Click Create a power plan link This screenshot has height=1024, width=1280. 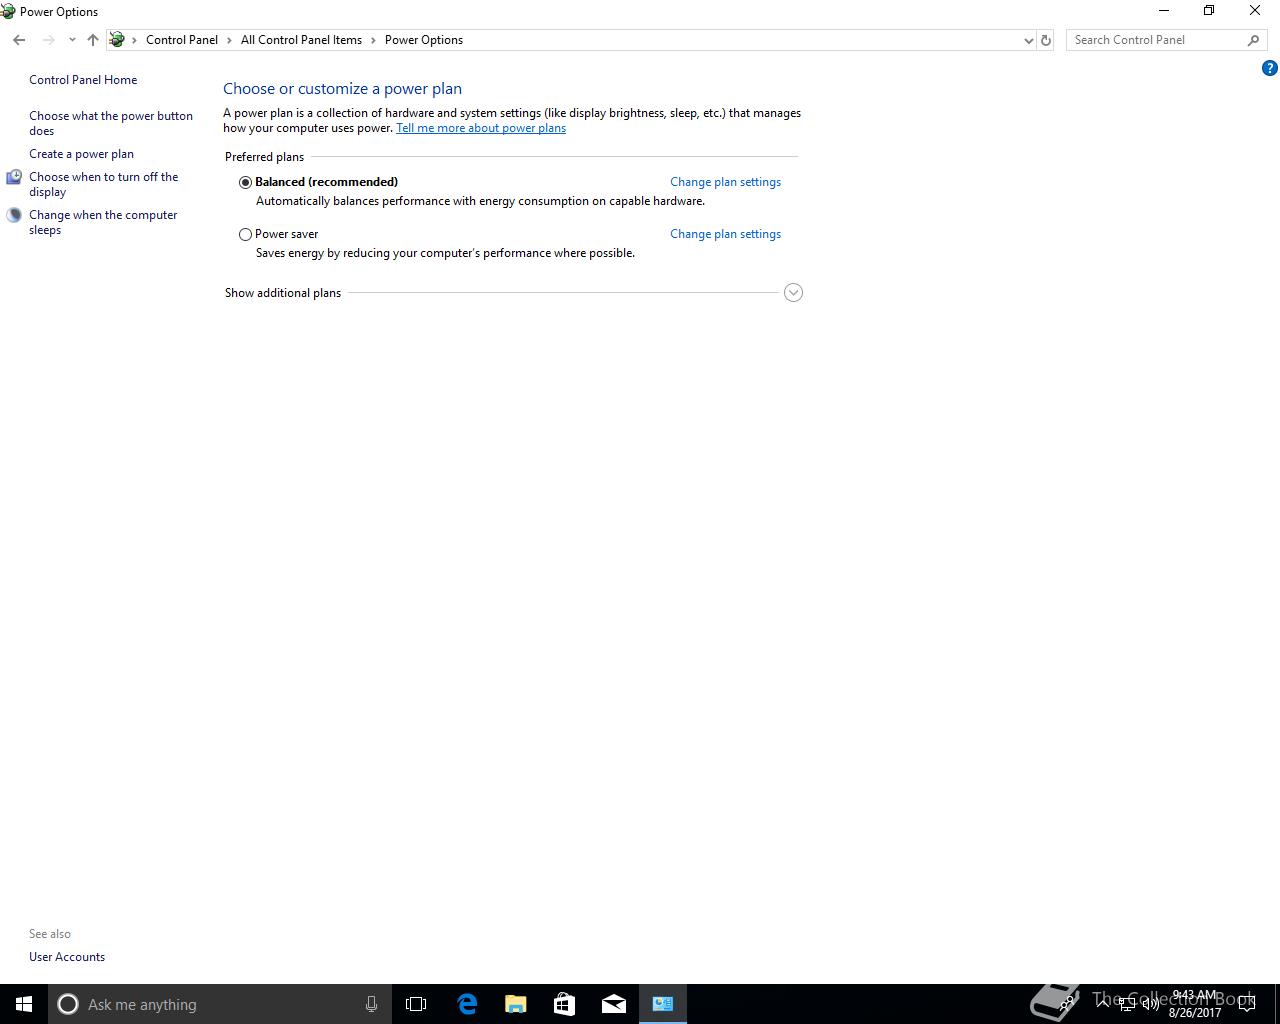coord(81,154)
